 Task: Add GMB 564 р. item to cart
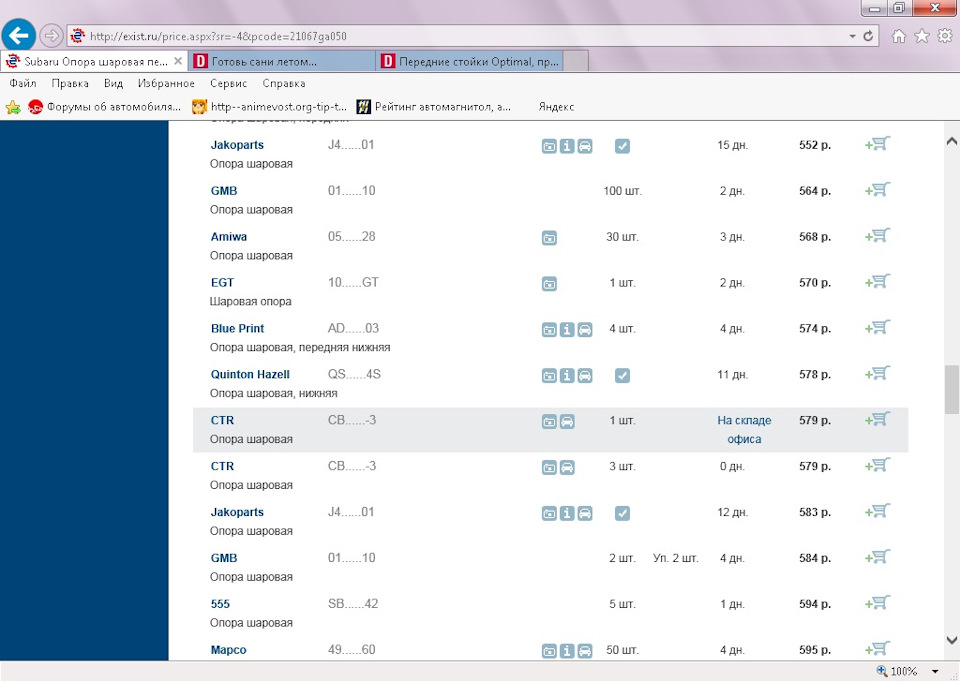coord(877,190)
